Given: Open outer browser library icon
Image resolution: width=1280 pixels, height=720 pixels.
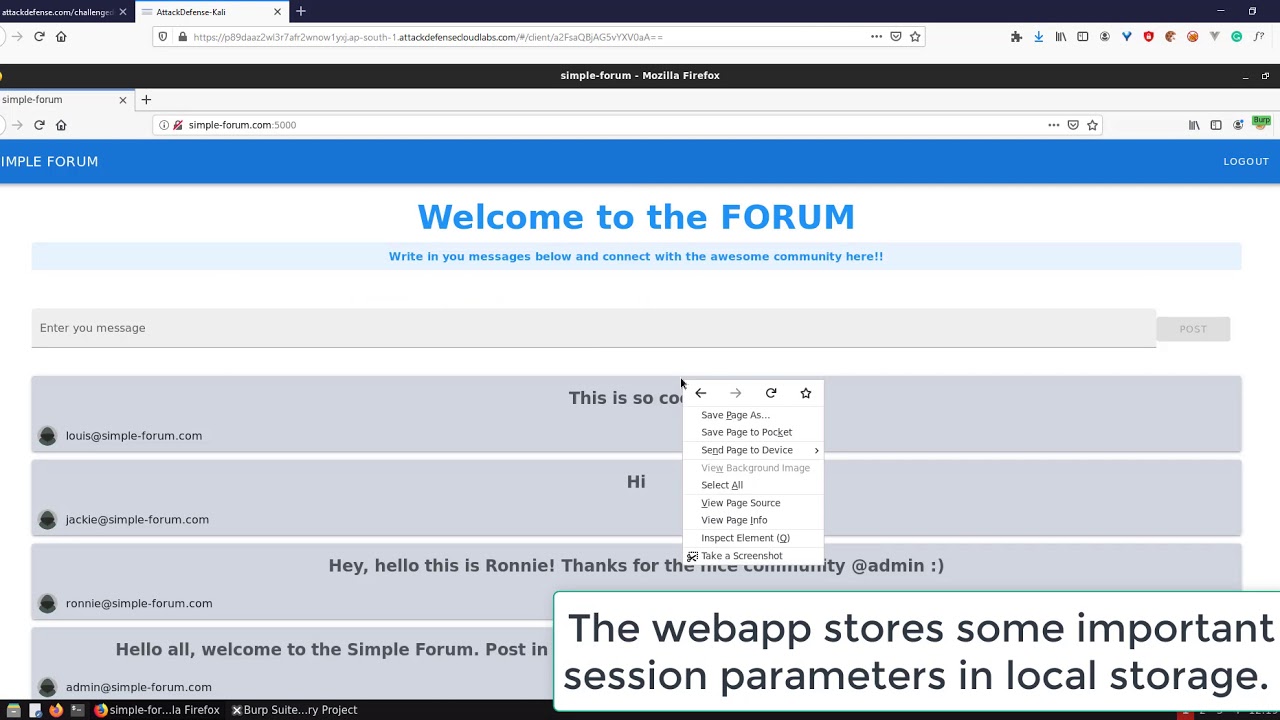Looking at the screenshot, I should coord(1060,37).
